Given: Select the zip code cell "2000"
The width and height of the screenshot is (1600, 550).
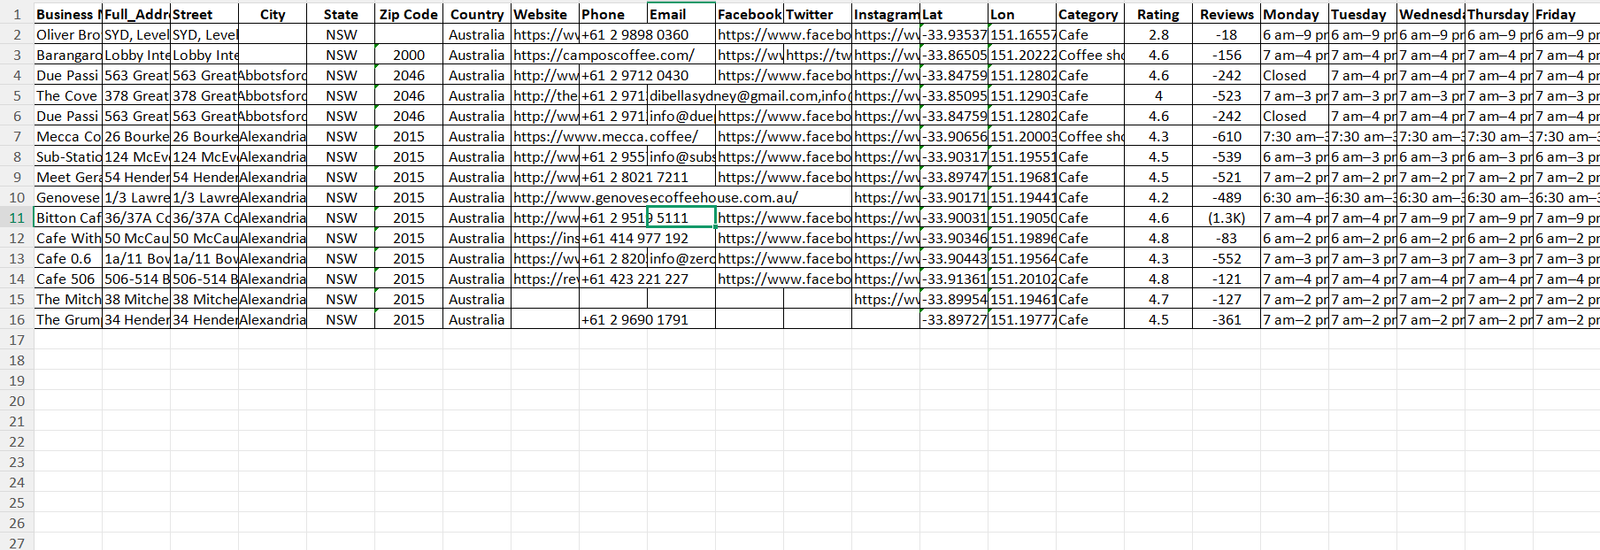Looking at the screenshot, I should click(x=408, y=55).
